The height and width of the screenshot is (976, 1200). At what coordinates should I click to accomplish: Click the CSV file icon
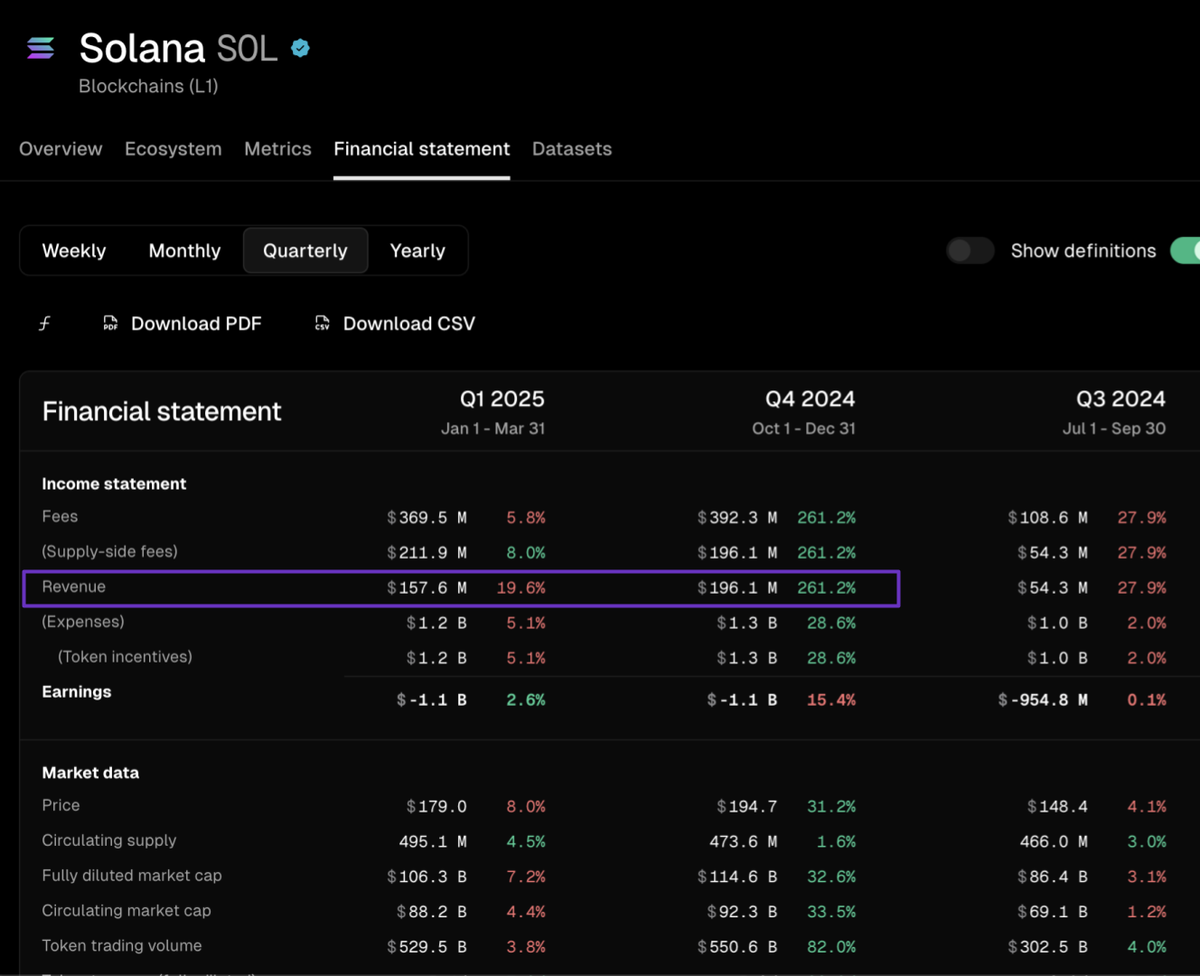(x=322, y=323)
